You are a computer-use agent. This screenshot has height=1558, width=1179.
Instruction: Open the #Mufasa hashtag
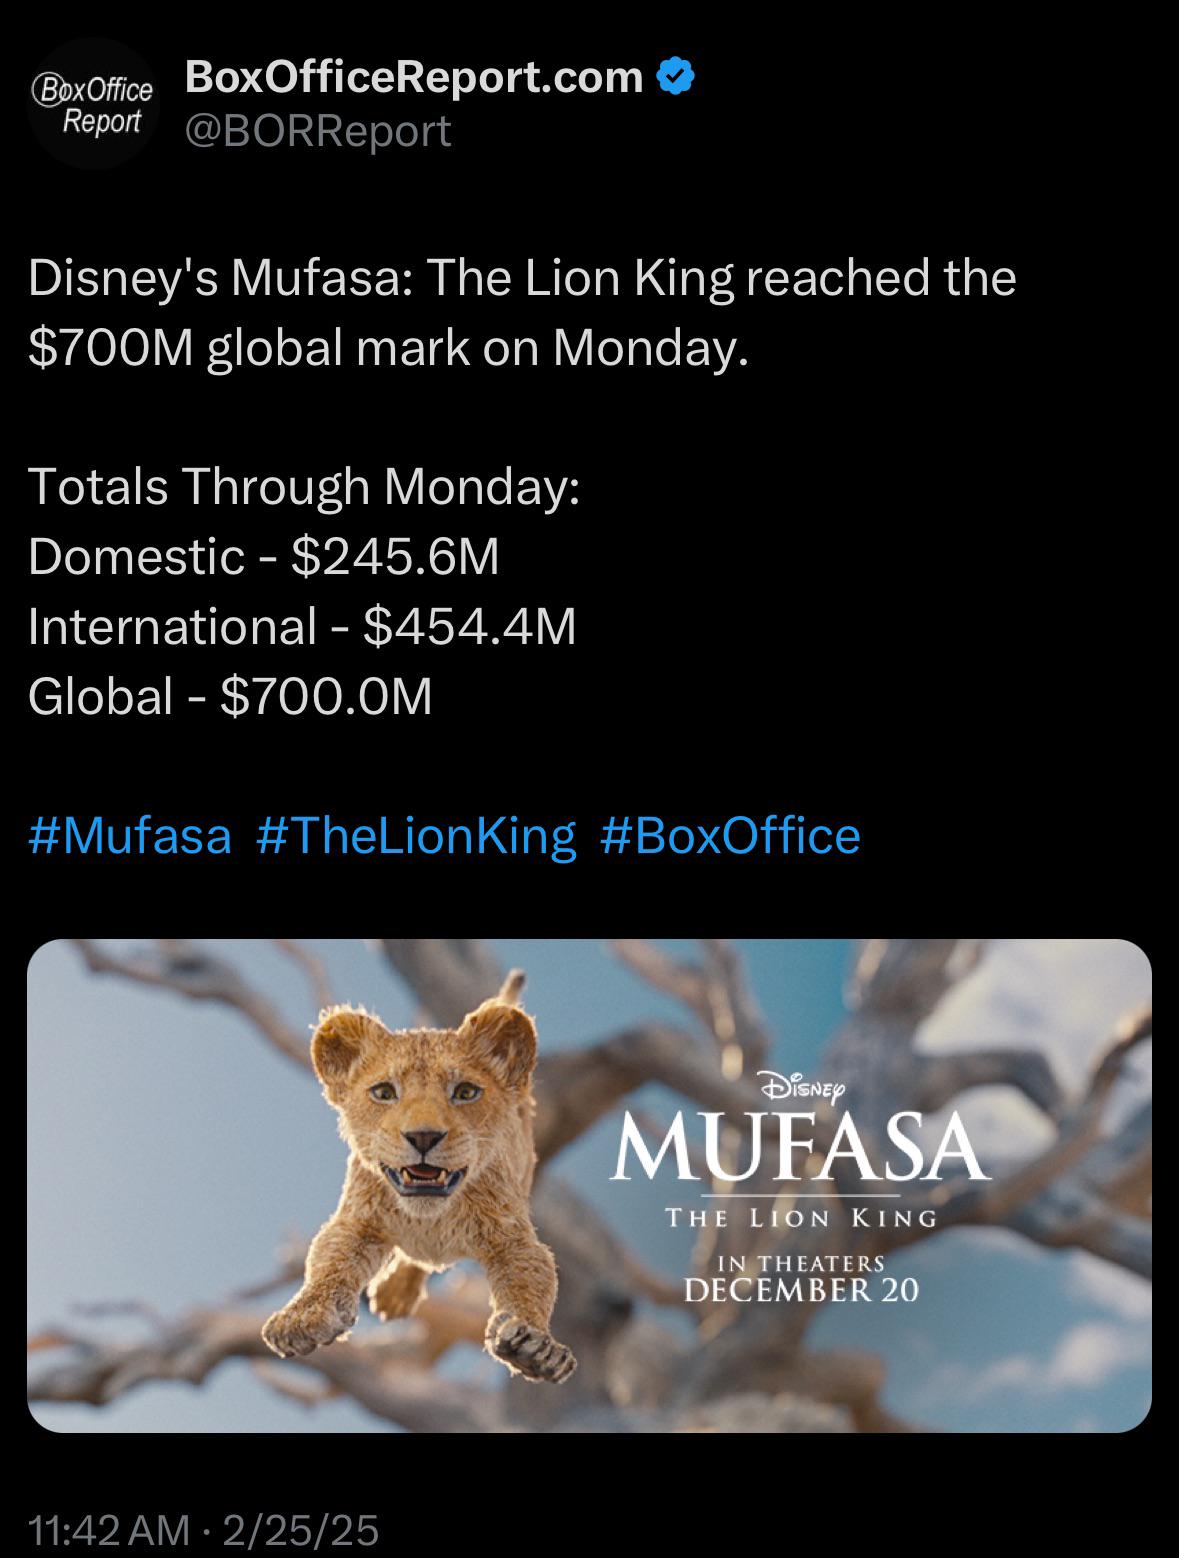130,835
